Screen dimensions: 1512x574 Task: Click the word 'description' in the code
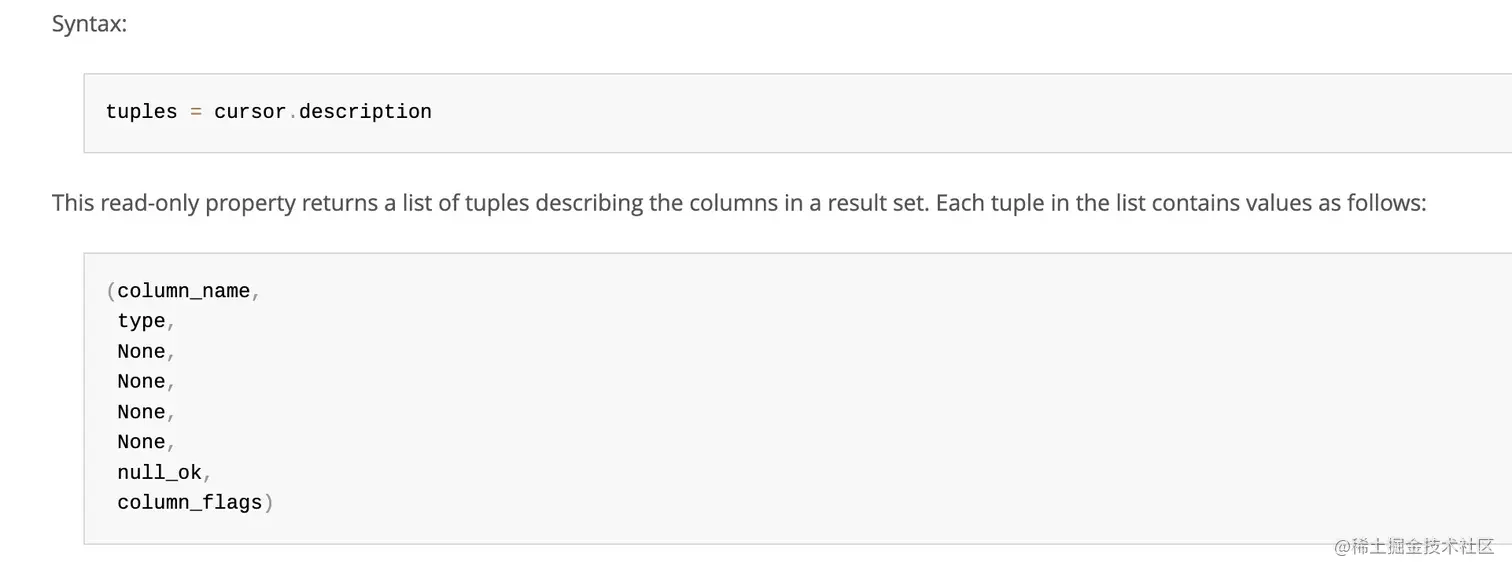[x=365, y=112]
